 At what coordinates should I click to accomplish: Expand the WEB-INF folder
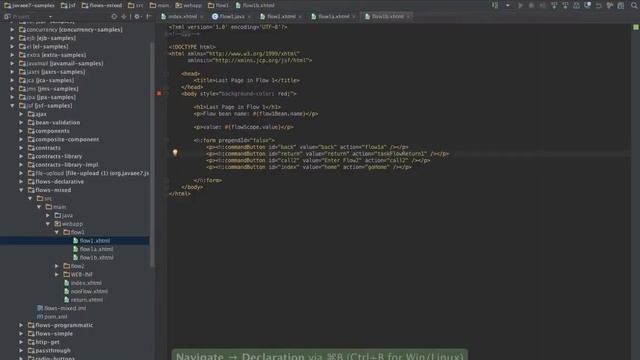point(57,274)
